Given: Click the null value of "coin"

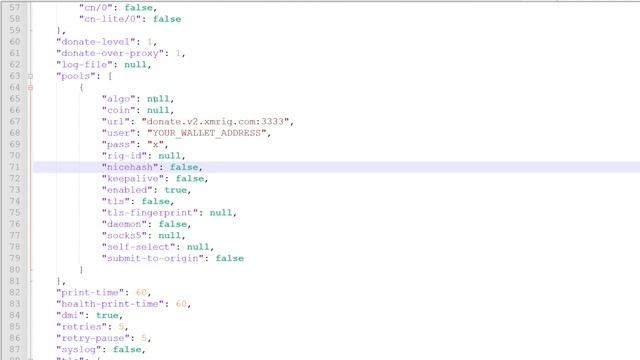Looking at the screenshot, I should click(x=158, y=110).
